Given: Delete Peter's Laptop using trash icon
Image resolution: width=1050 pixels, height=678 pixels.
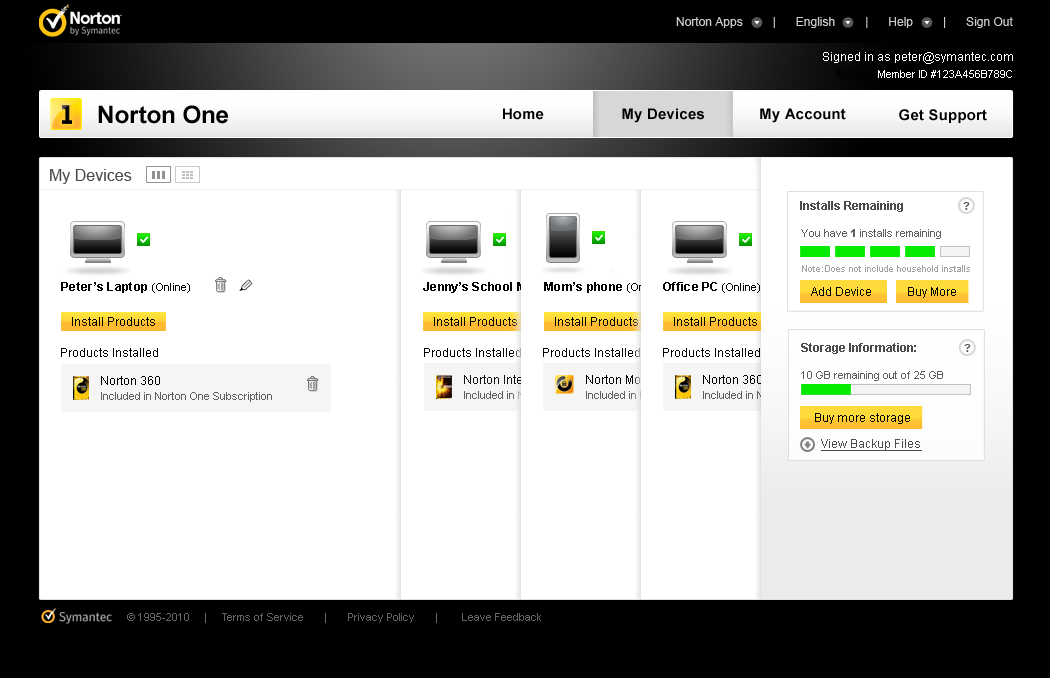Looking at the screenshot, I should (220, 285).
